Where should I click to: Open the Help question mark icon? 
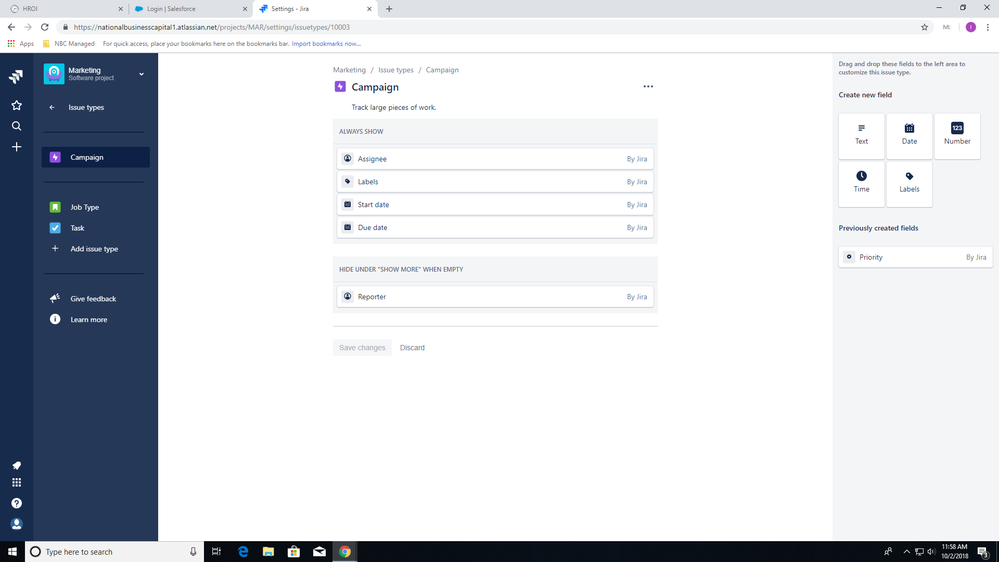tap(17, 503)
